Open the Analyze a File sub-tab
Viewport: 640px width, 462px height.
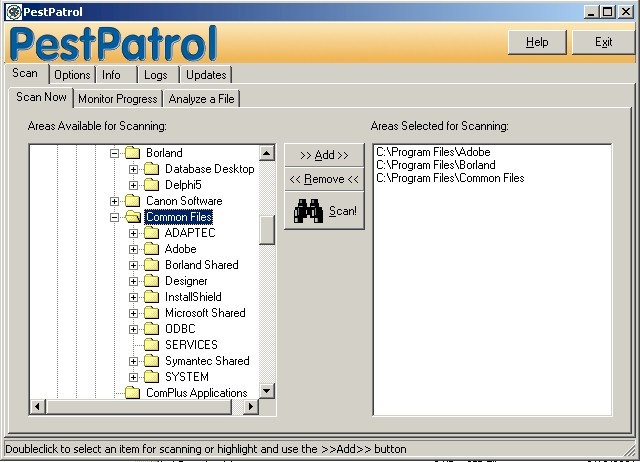click(x=202, y=99)
